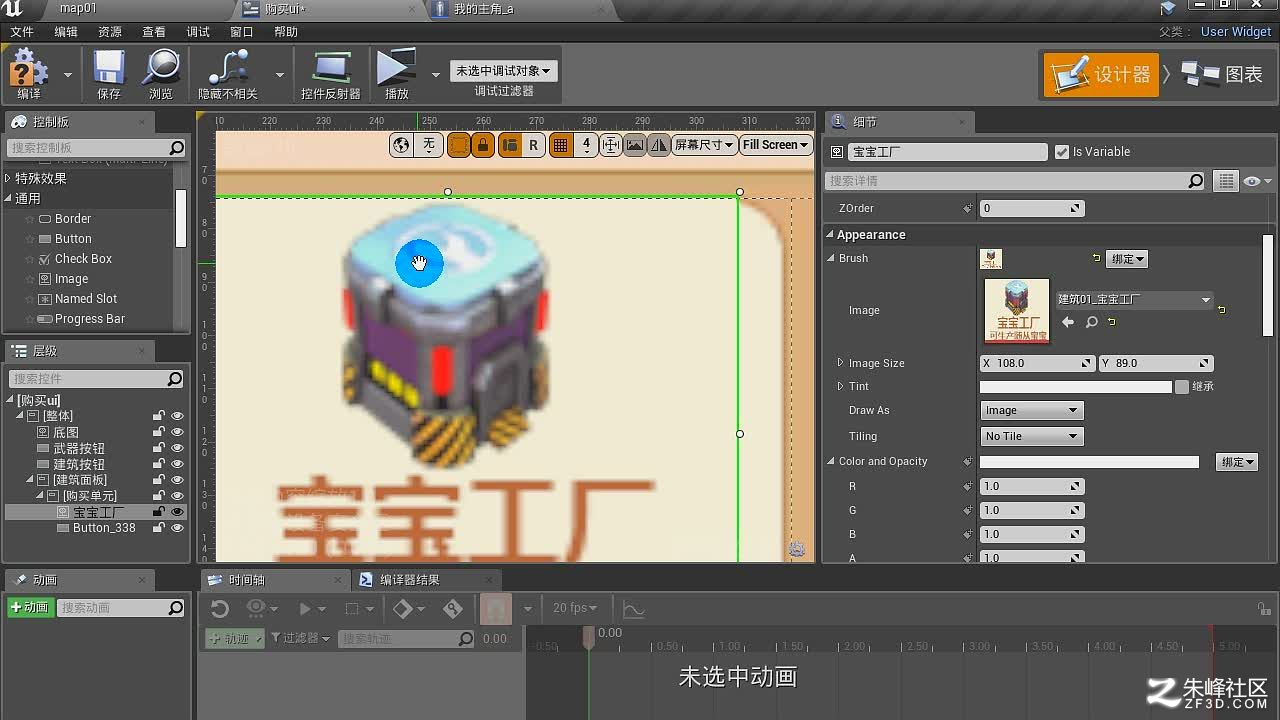Open the 文件 menu
The image size is (1280, 720).
pos(22,32)
